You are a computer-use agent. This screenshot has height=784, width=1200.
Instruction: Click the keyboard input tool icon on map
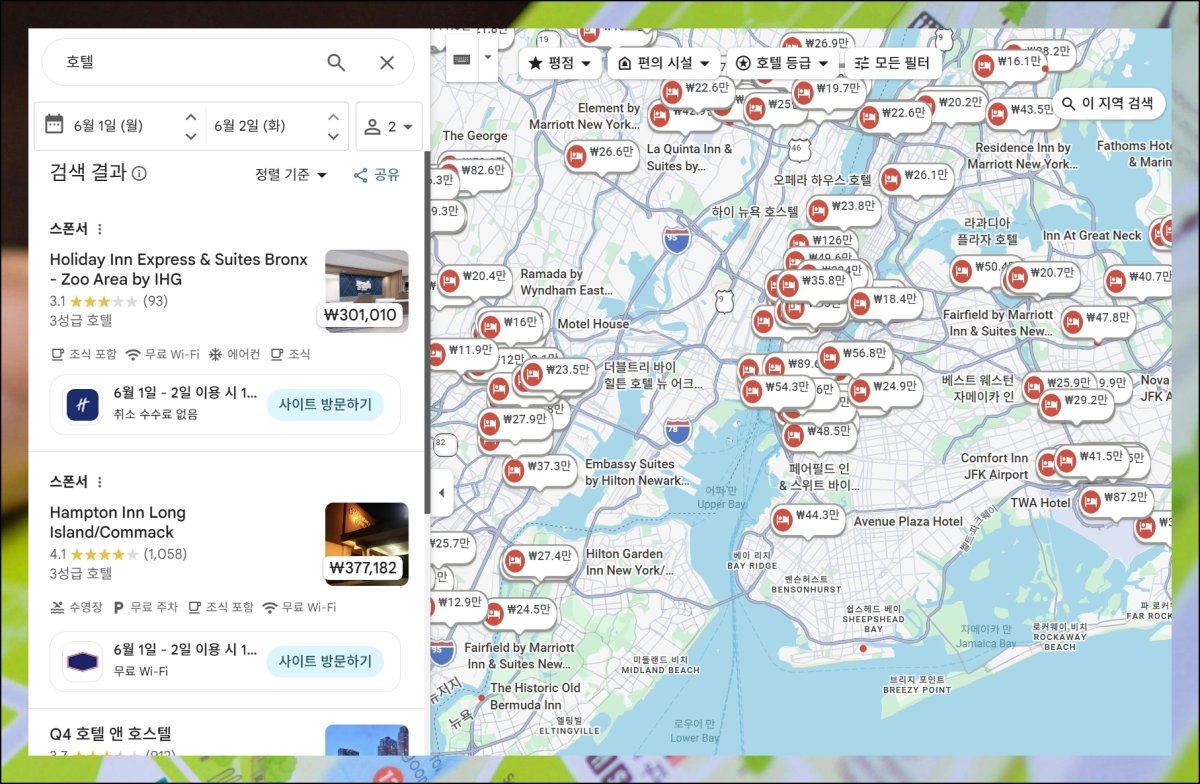pyautogui.click(x=462, y=59)
